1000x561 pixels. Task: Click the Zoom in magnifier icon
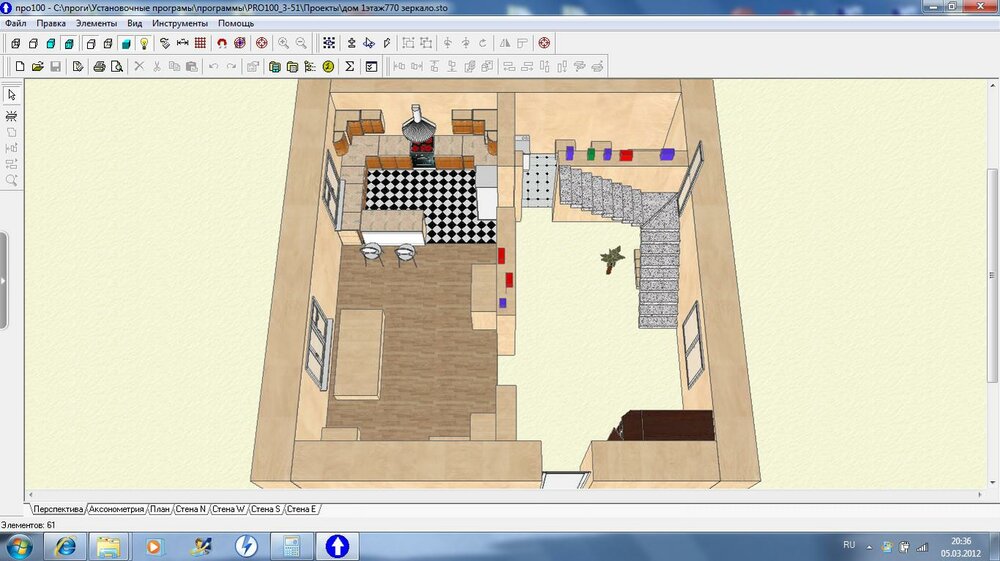coord(283,43)
